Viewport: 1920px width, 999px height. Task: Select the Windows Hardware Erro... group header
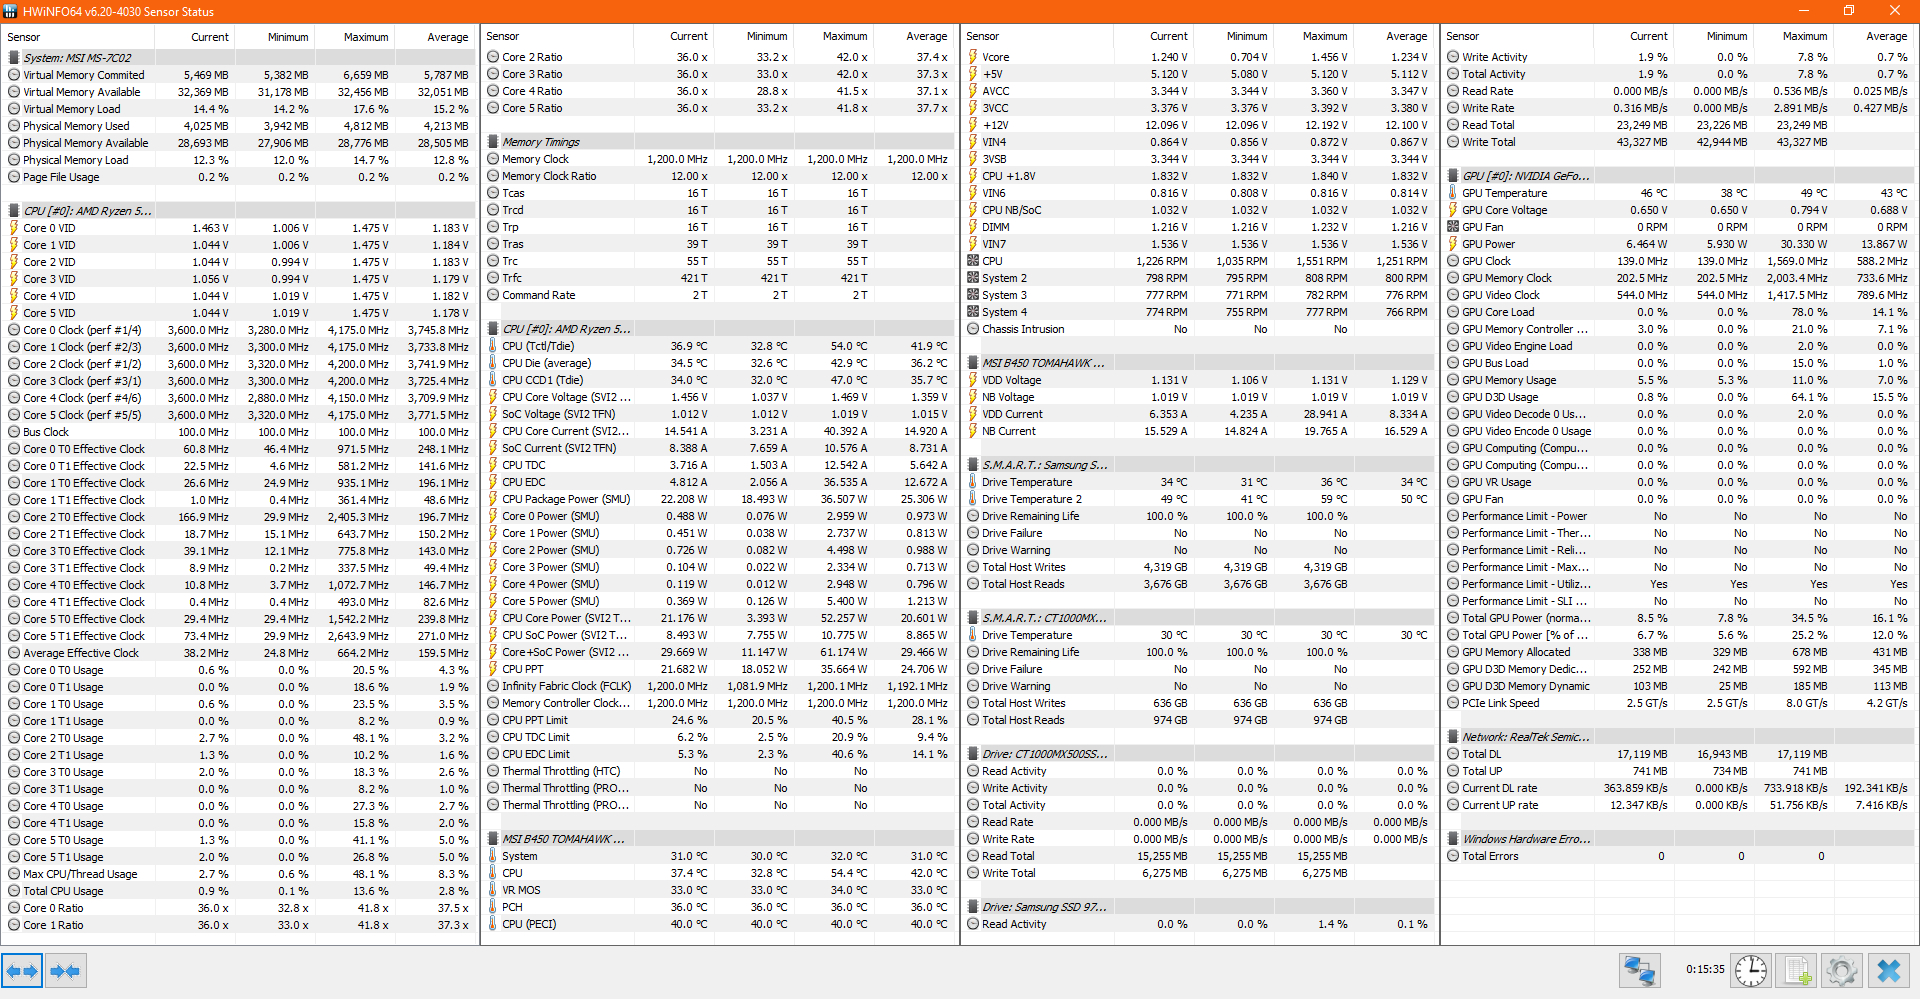coord(1678,839)
